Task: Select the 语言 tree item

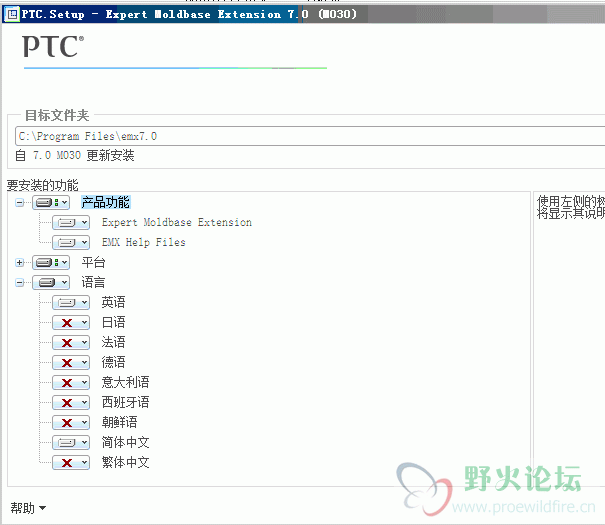Action: point(93,282)
